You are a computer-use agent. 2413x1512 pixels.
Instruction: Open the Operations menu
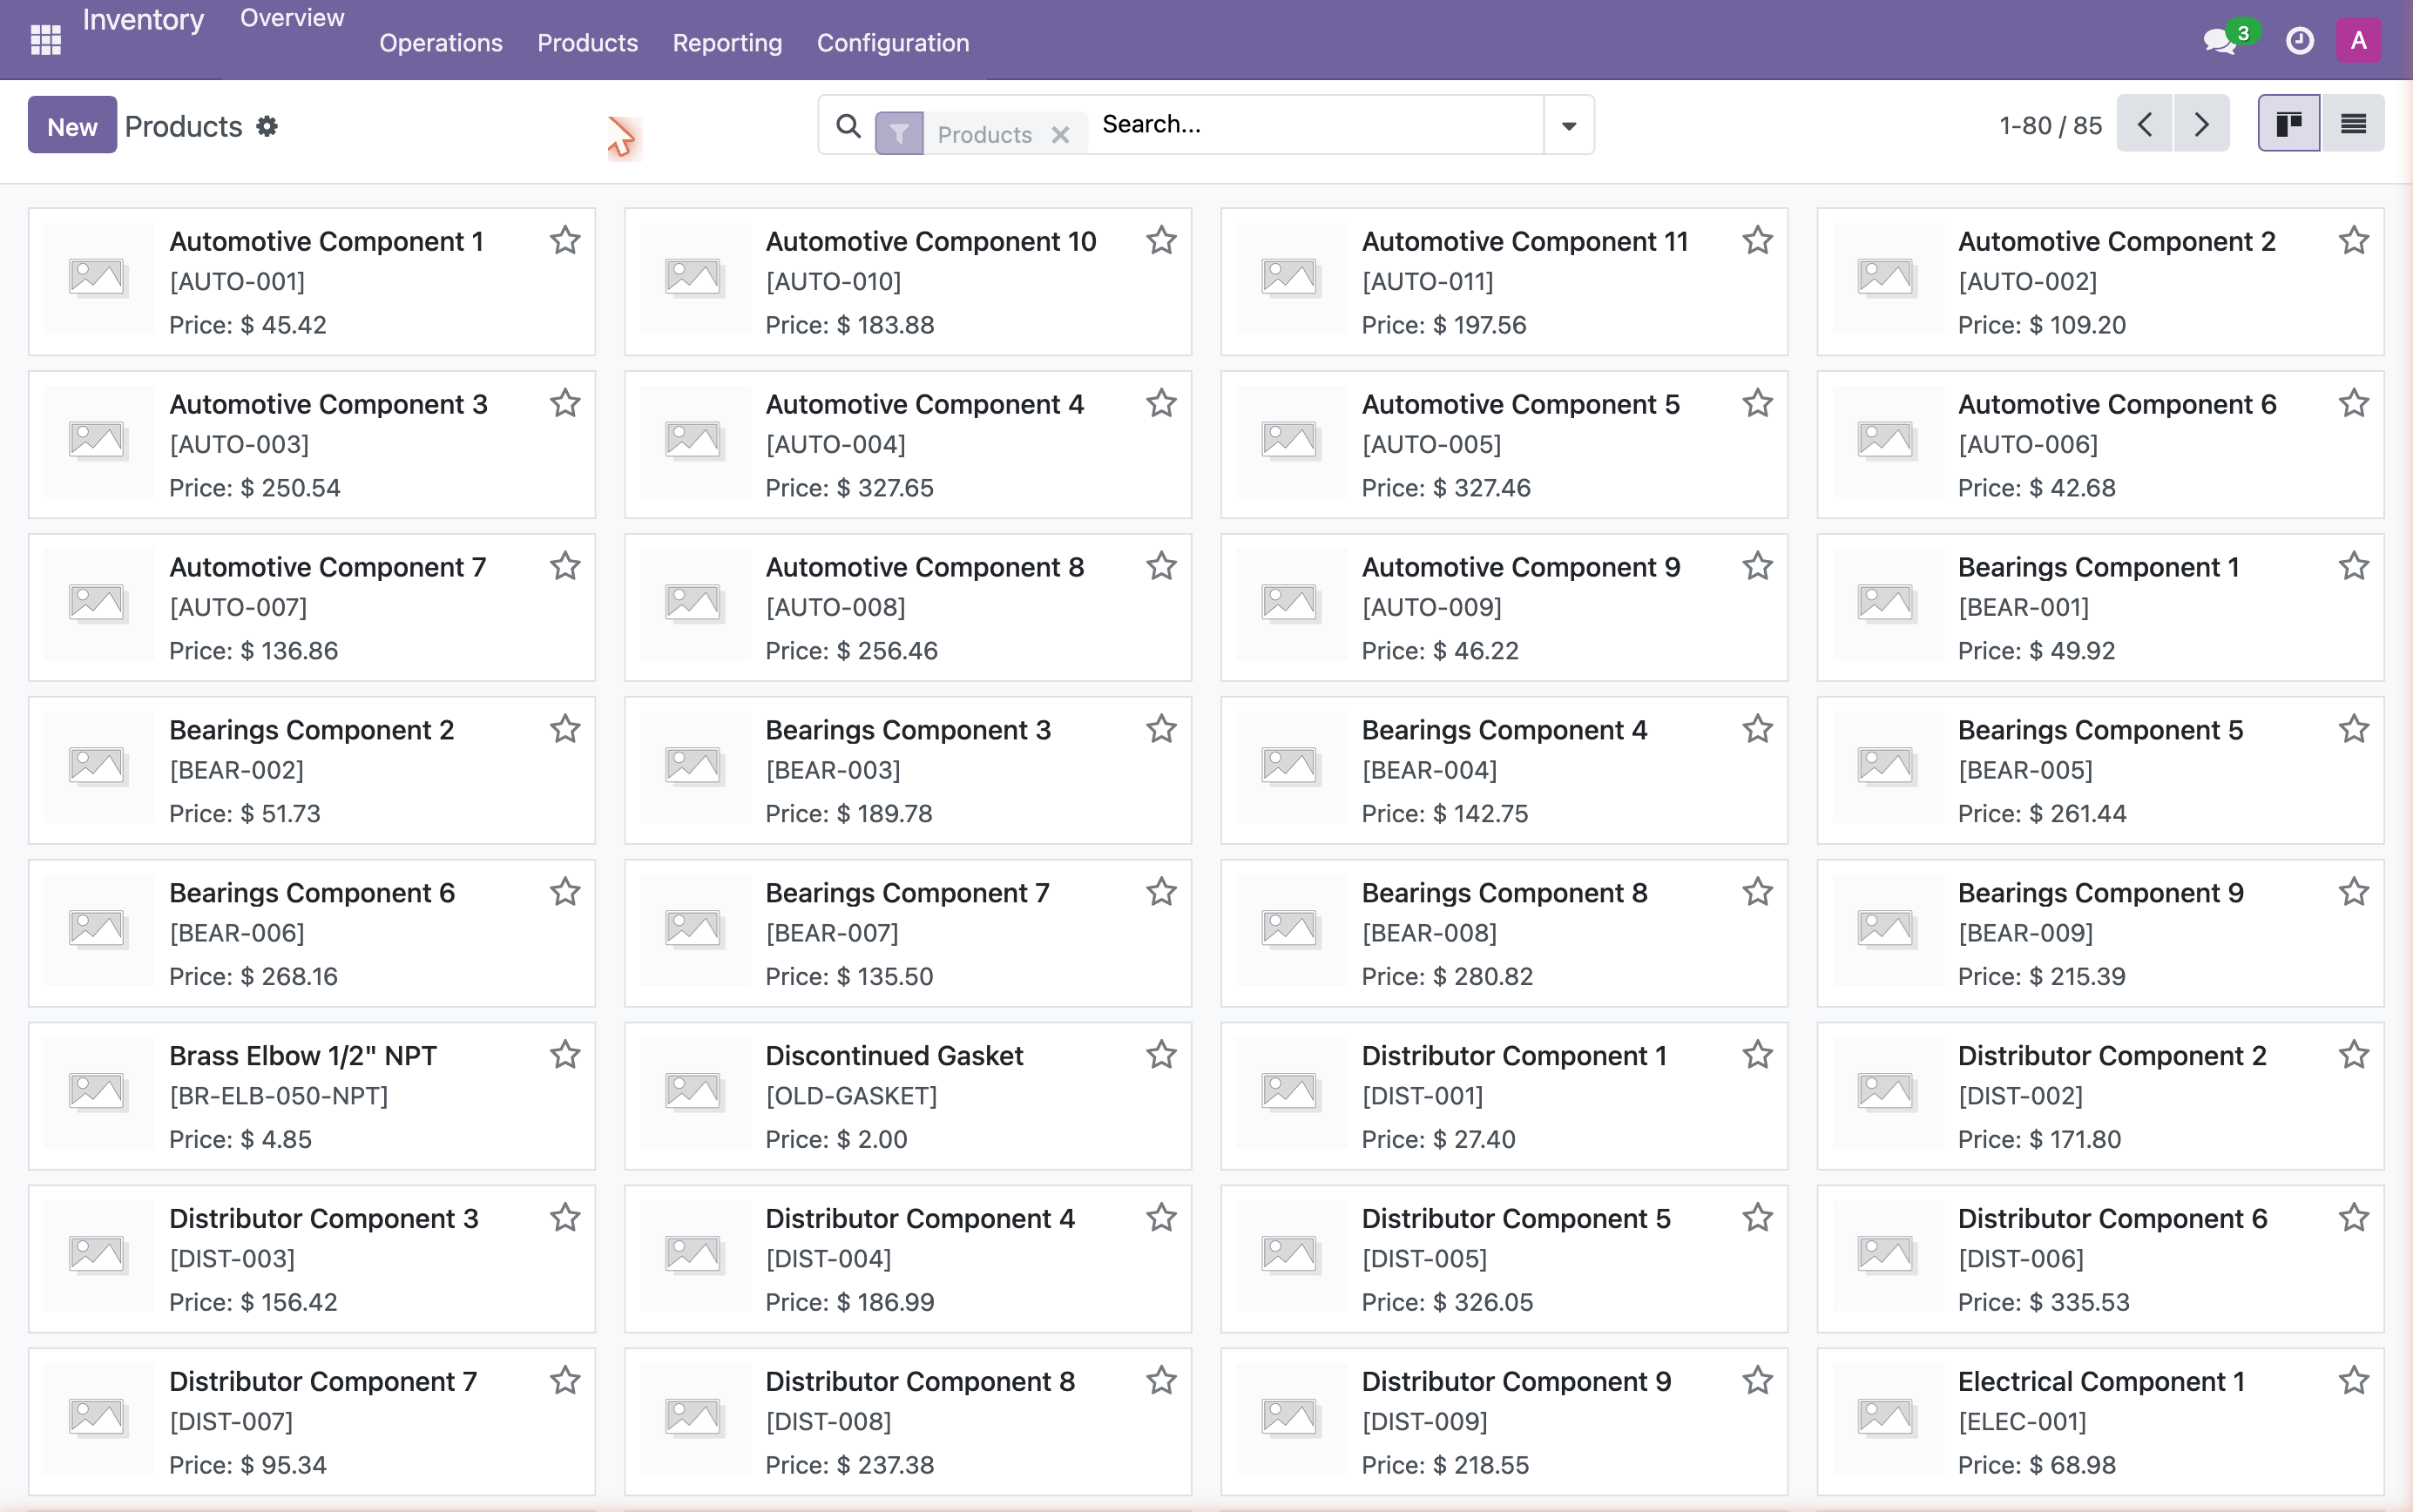(x=441, y=43)
